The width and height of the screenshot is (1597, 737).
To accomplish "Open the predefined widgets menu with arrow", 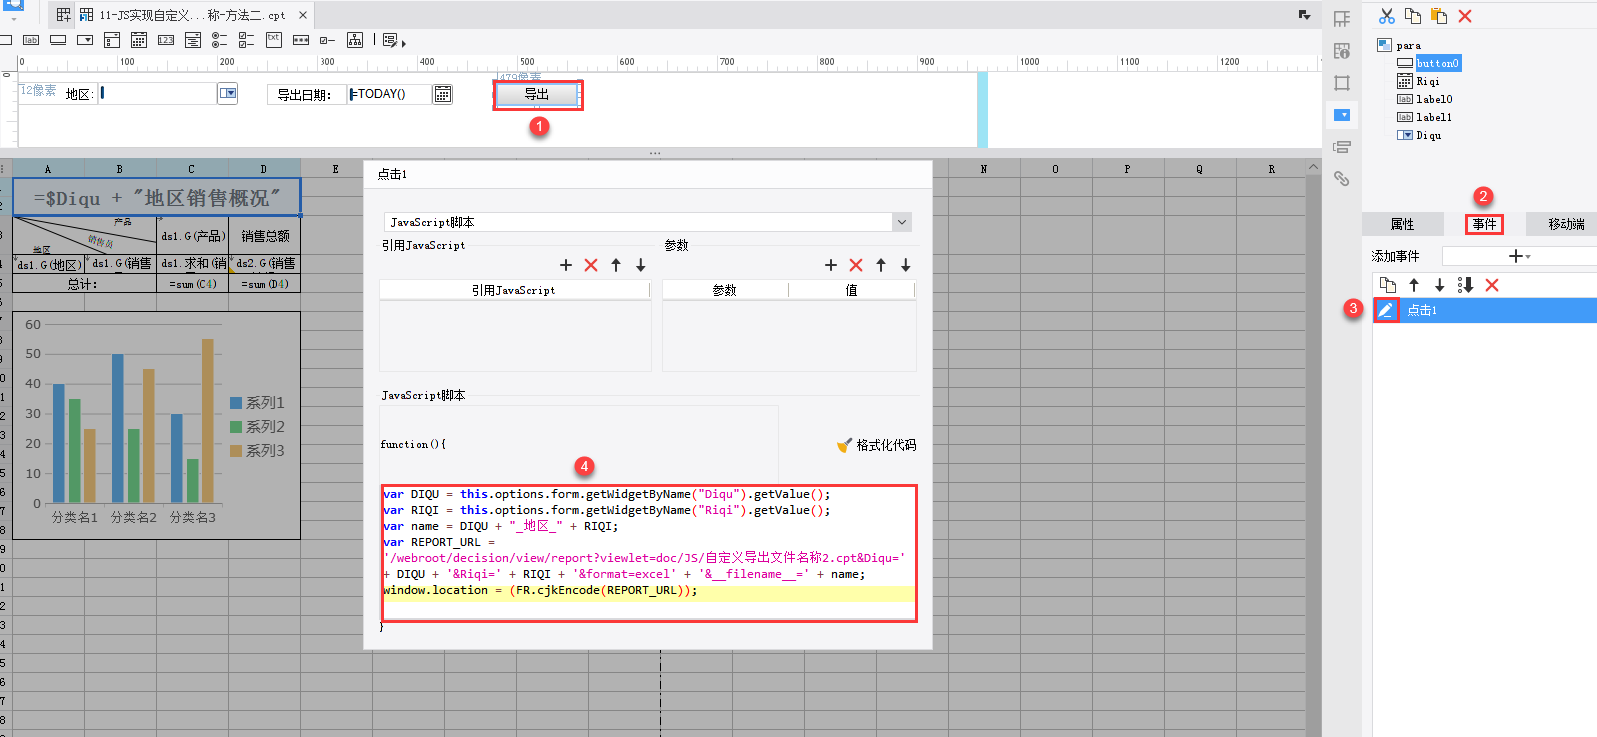I will point(394,41).
